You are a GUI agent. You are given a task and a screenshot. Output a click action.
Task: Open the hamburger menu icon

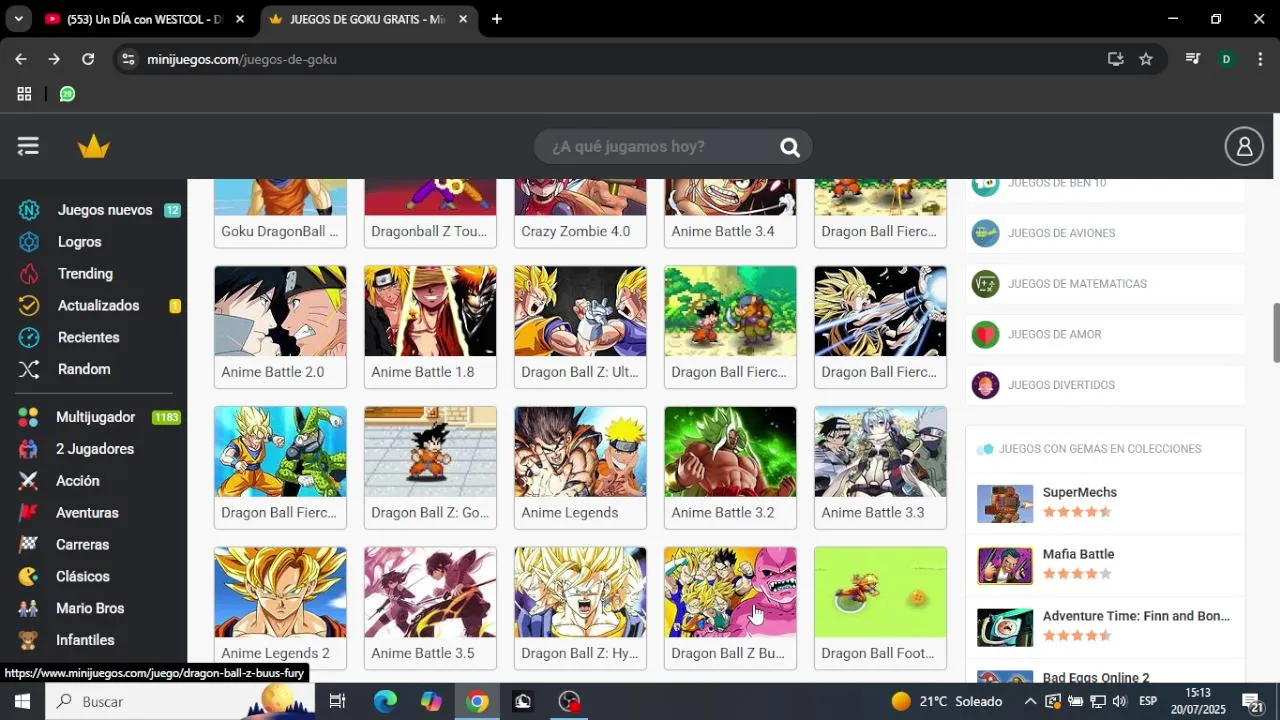(x=28, y=147)
